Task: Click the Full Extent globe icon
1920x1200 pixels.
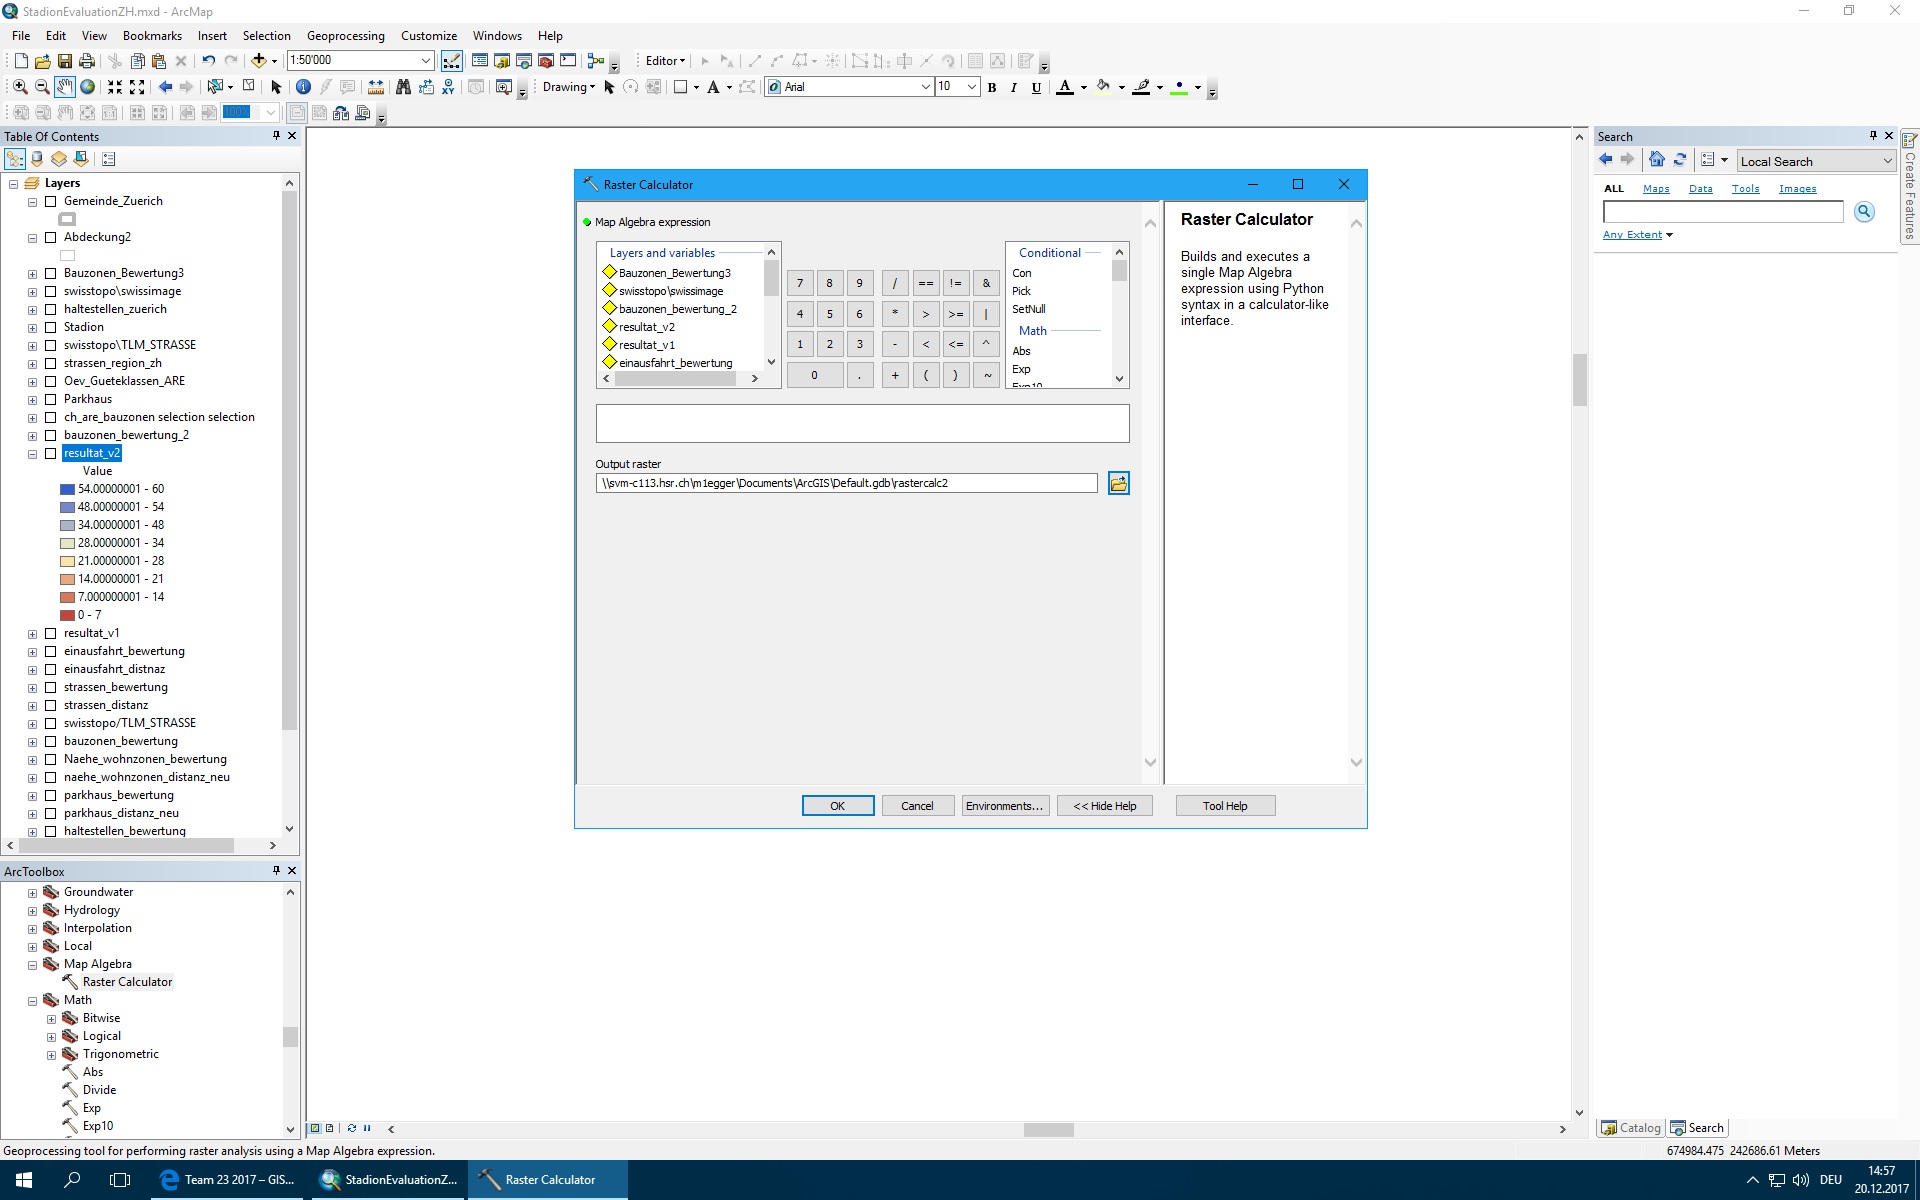Action: [88, 87]
